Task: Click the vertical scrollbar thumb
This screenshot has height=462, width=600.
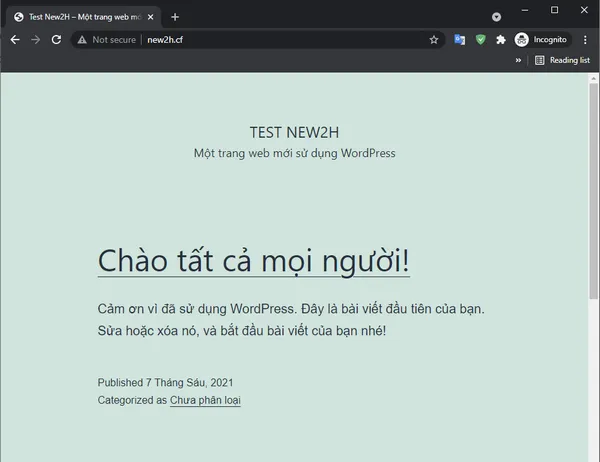Action: 593,191
